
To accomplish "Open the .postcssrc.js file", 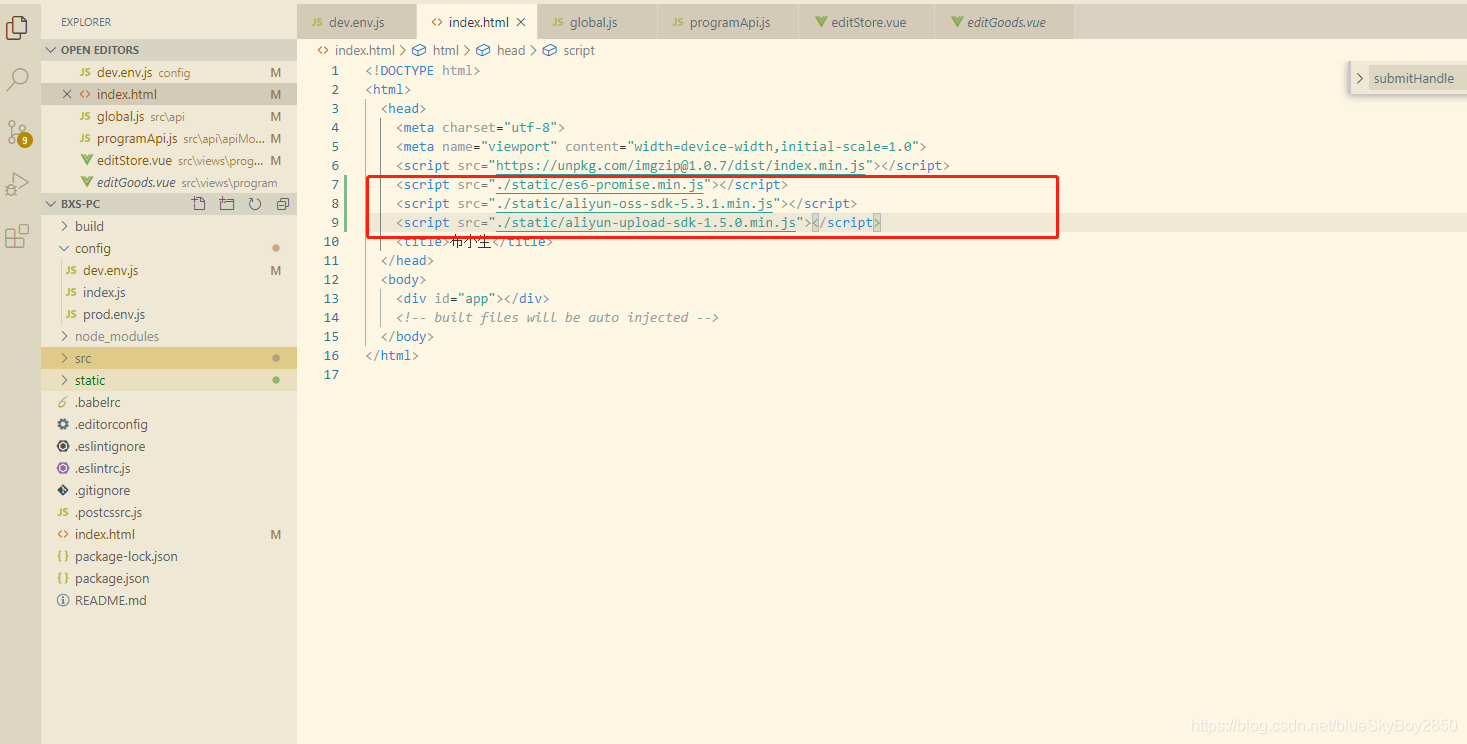I will click(169, 512).
